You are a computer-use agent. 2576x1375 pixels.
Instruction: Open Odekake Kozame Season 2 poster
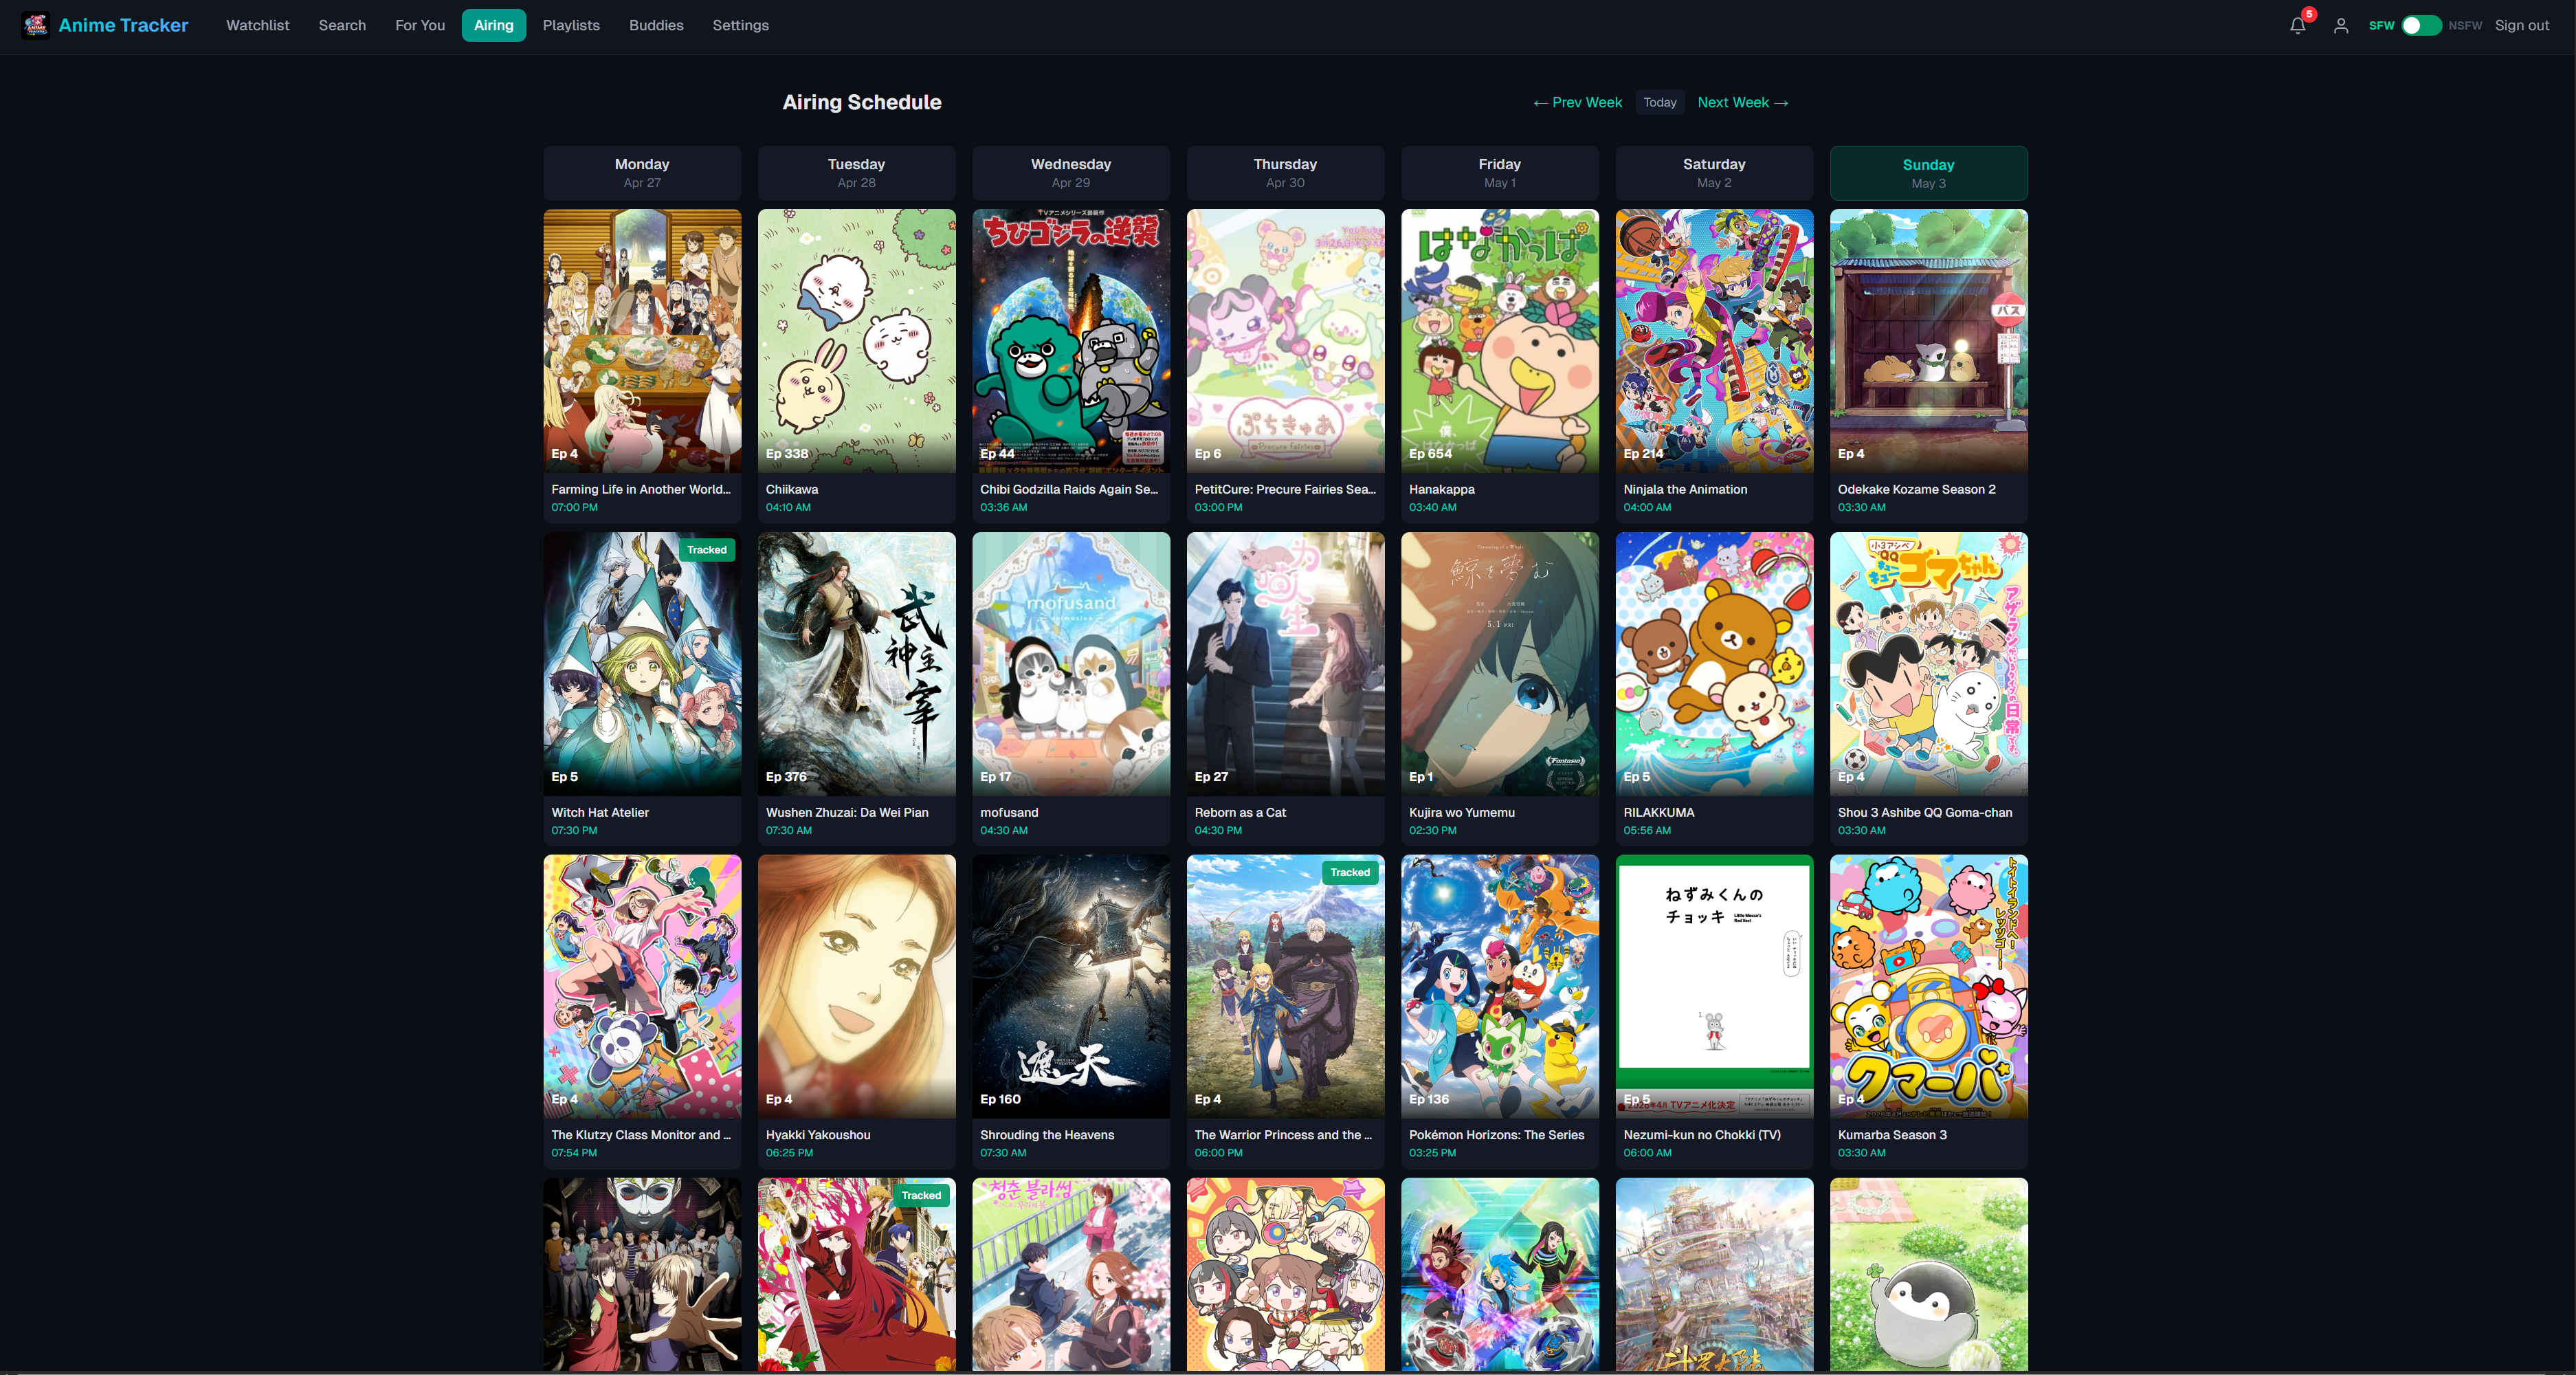tap(1928, 341)
